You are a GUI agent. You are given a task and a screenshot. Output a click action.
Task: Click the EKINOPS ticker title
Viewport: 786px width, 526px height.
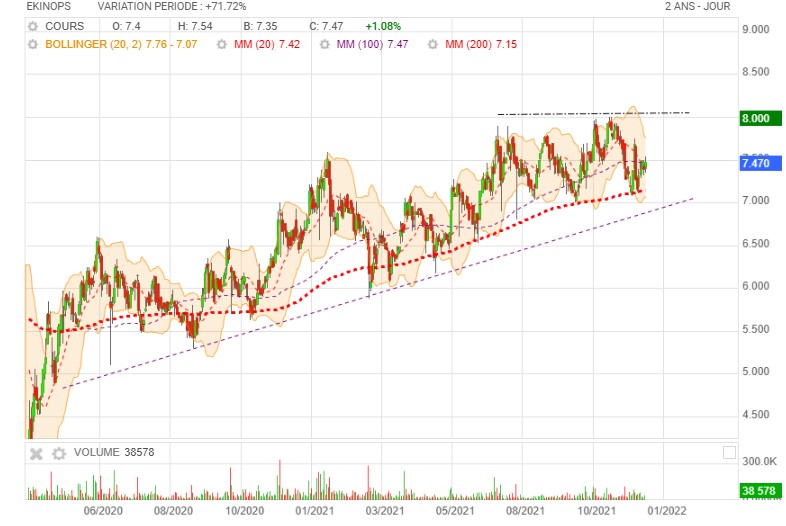(49, 7)
